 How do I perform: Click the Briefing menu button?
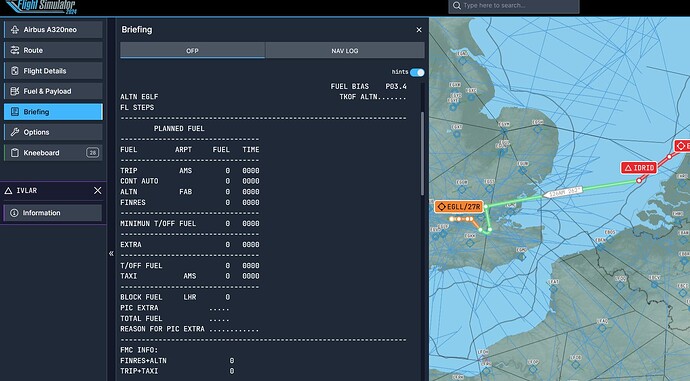(x=53, y=112)
